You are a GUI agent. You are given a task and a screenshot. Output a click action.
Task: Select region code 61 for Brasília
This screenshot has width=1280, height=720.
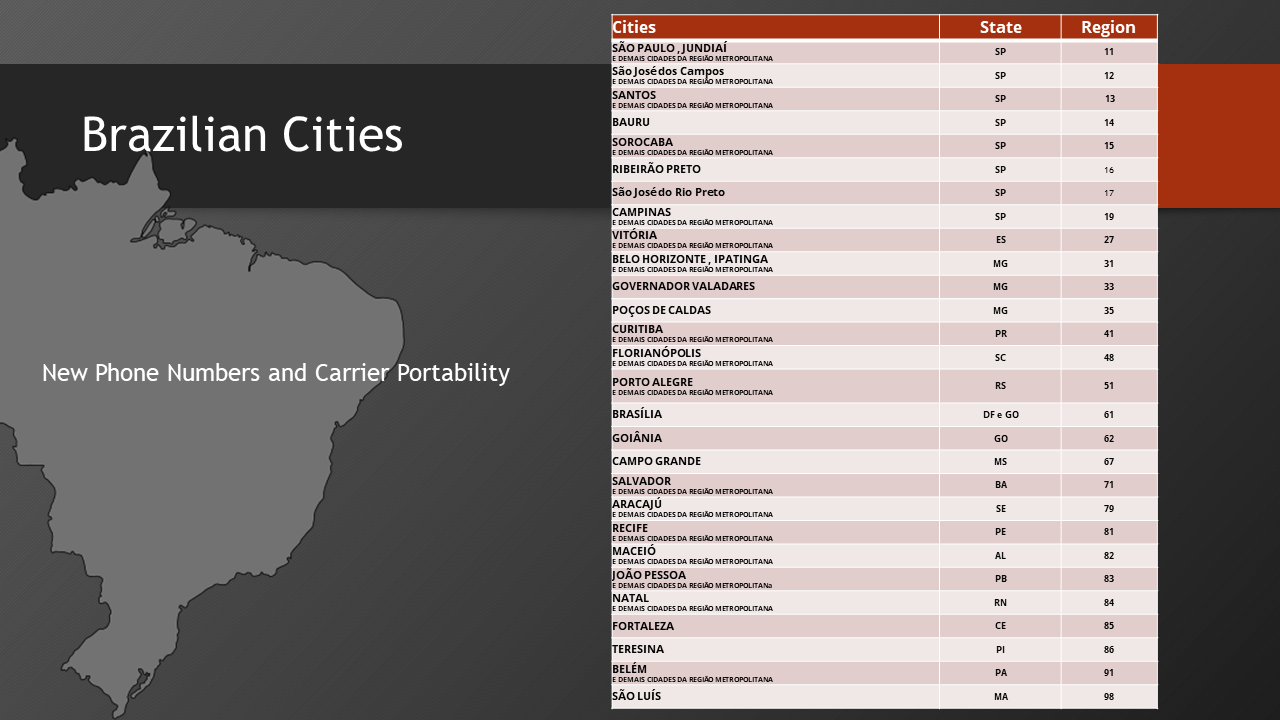click(x=1108, y=414)
